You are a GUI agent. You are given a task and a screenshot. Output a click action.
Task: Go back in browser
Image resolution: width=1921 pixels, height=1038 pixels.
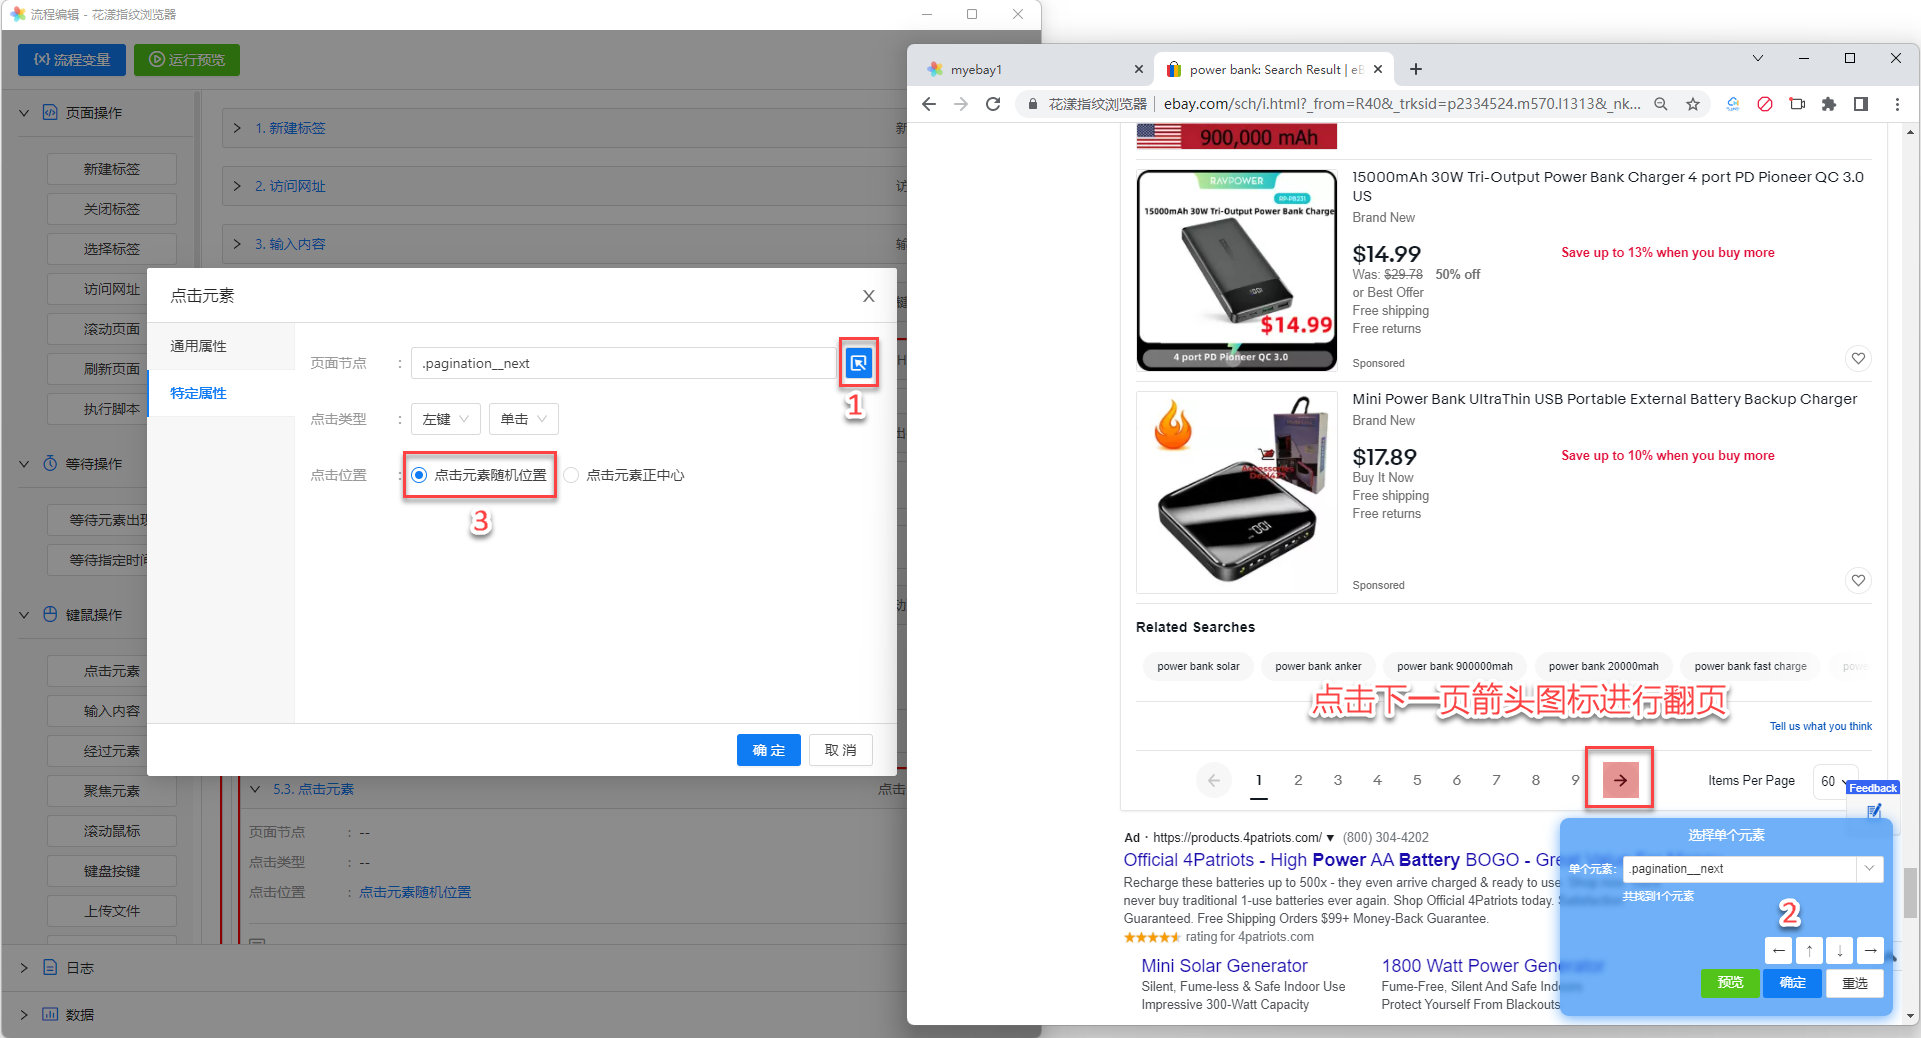tap(929, 104)
